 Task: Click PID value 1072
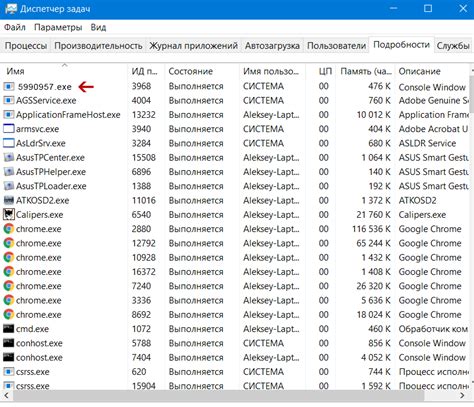pyautogui.click(x=141, y=329)
